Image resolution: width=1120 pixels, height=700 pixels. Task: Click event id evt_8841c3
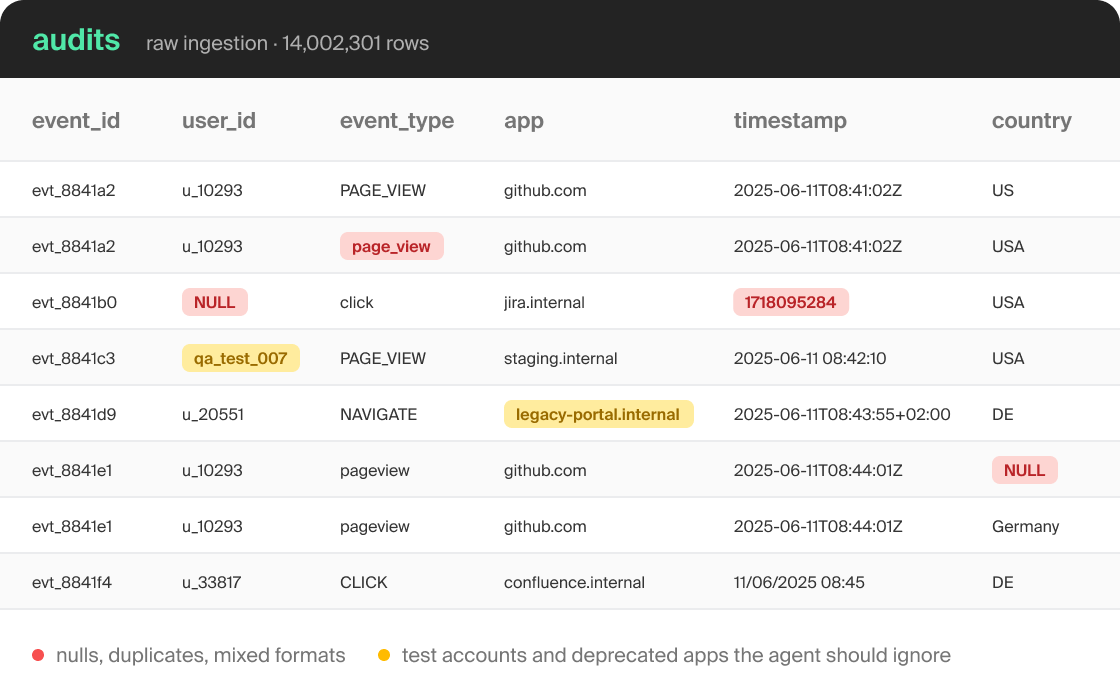[74, 358]
